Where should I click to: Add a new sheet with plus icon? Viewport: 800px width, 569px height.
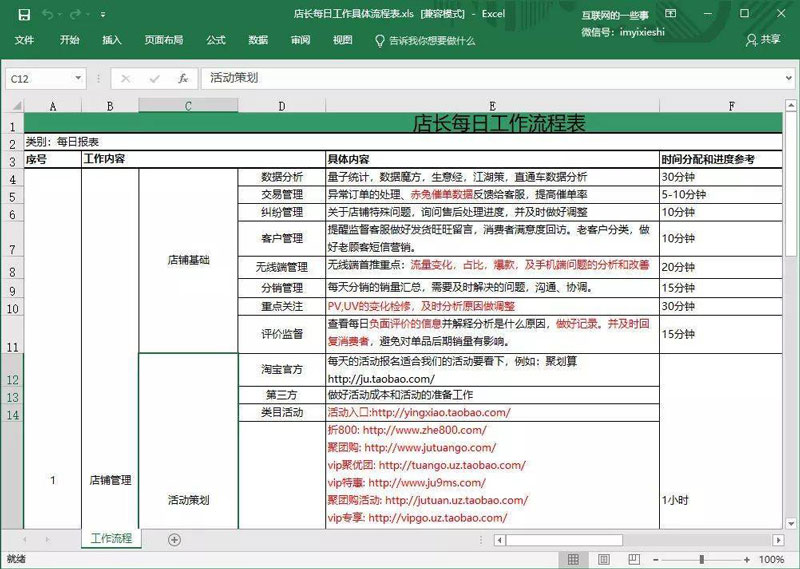point(174,539)
